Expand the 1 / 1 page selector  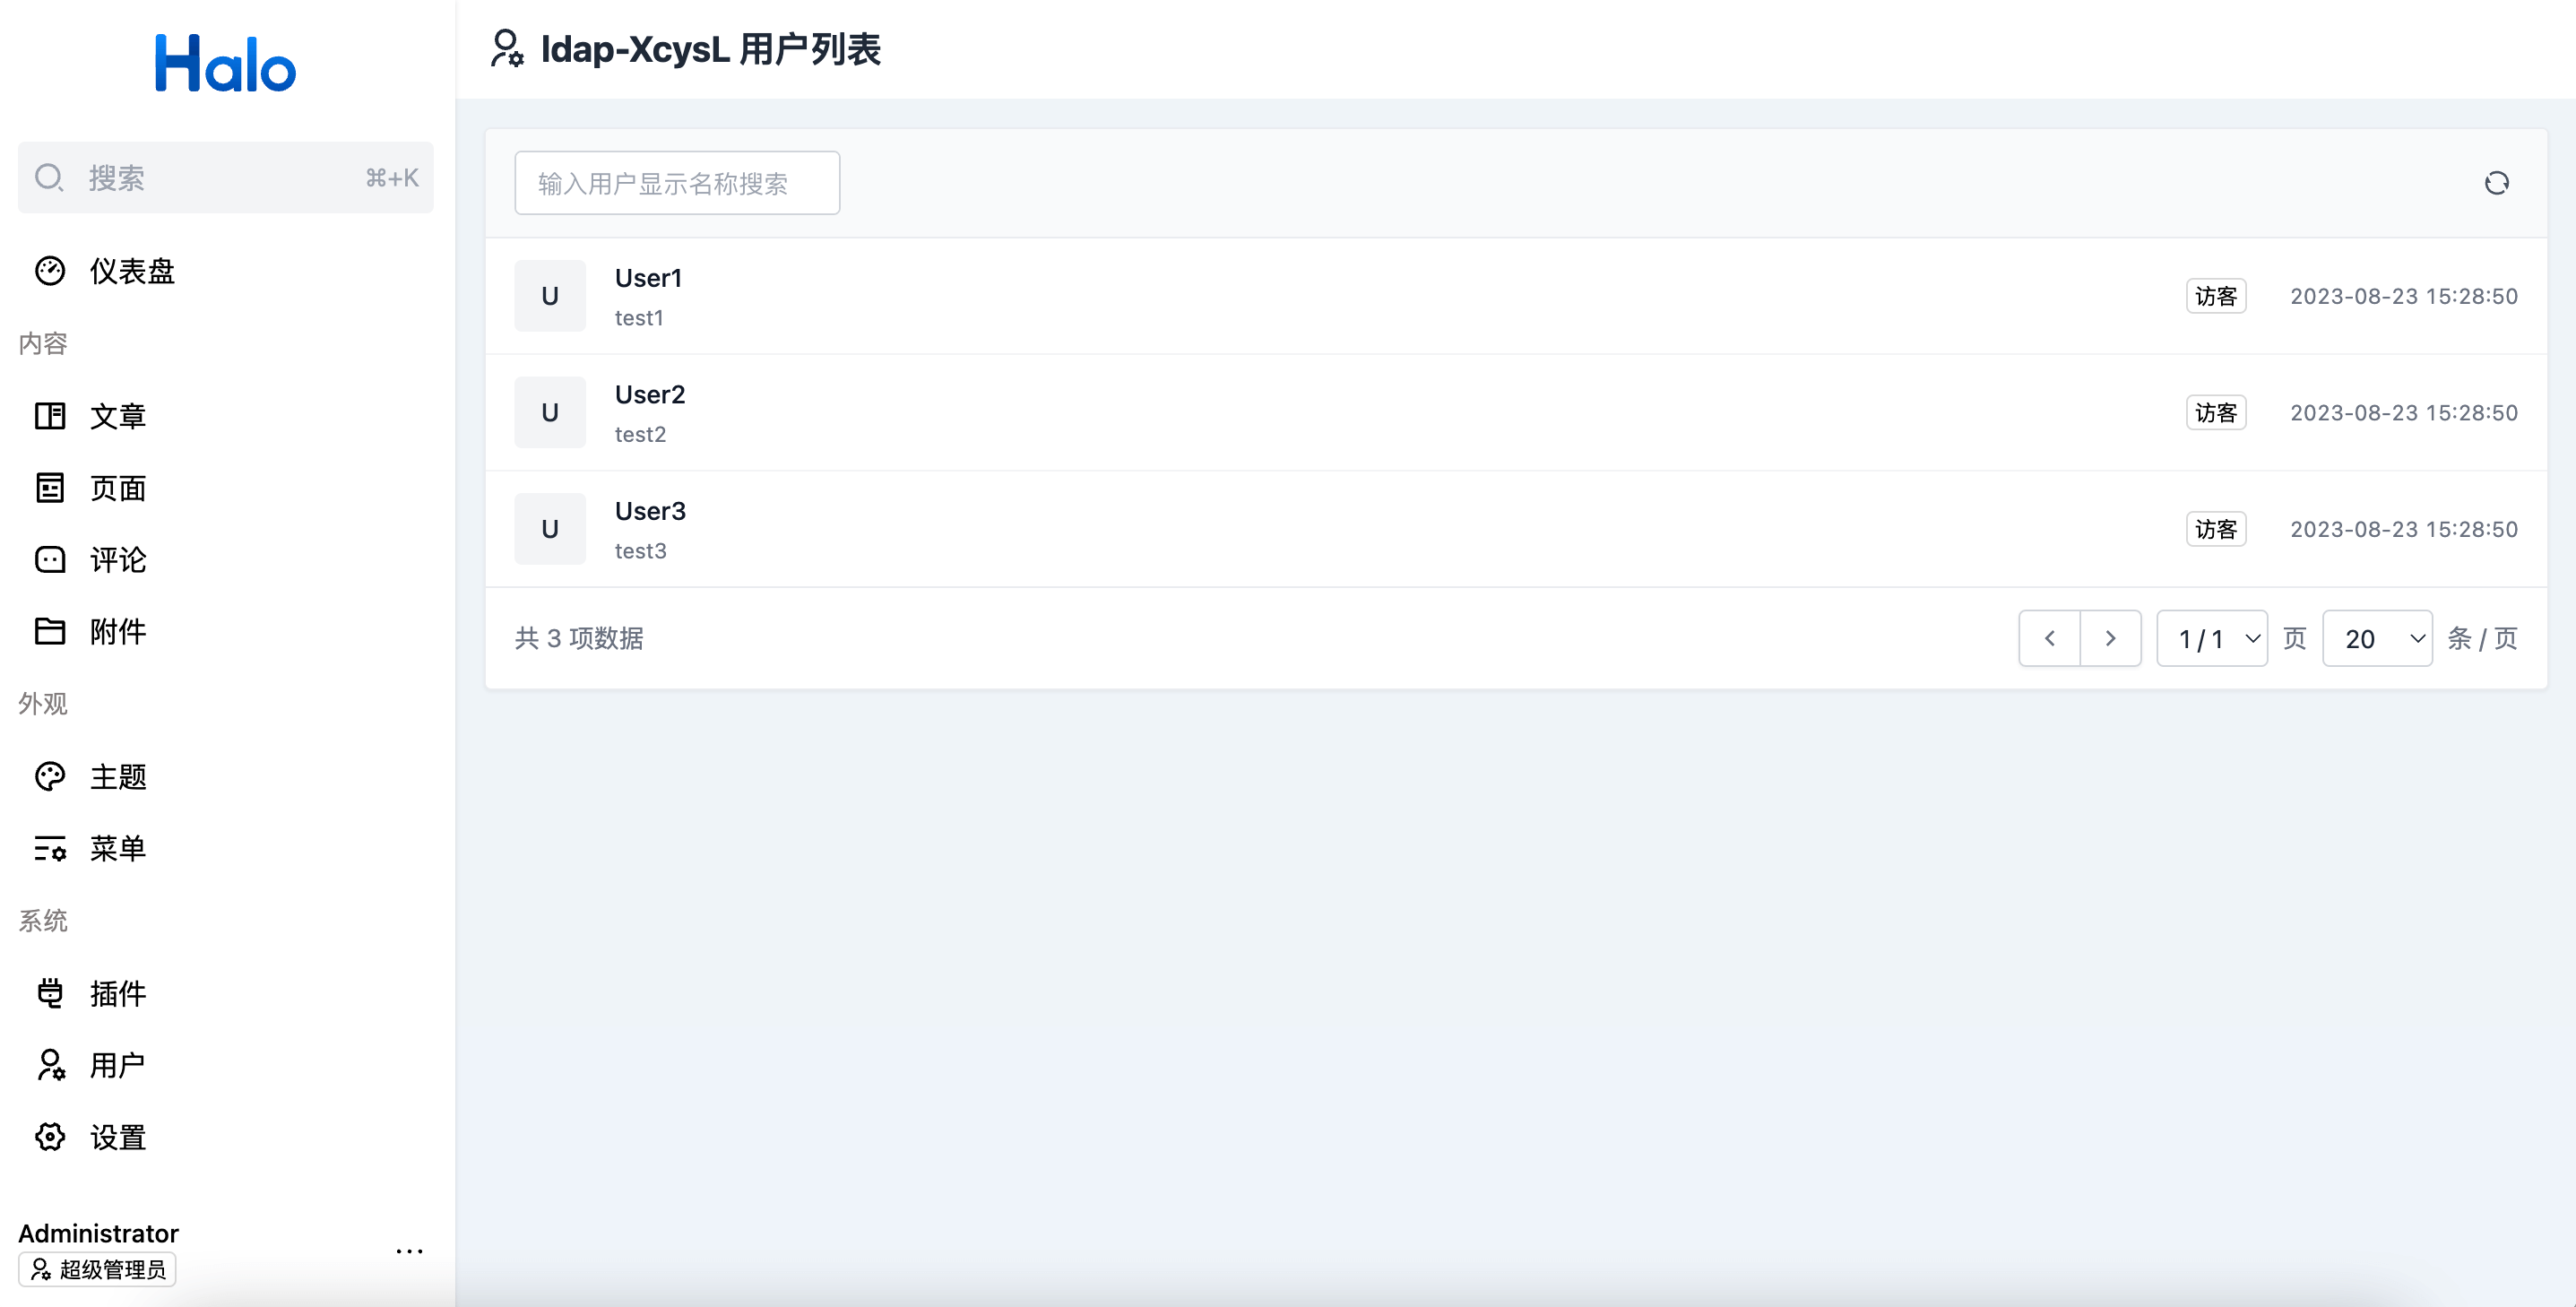point(2211,638)
